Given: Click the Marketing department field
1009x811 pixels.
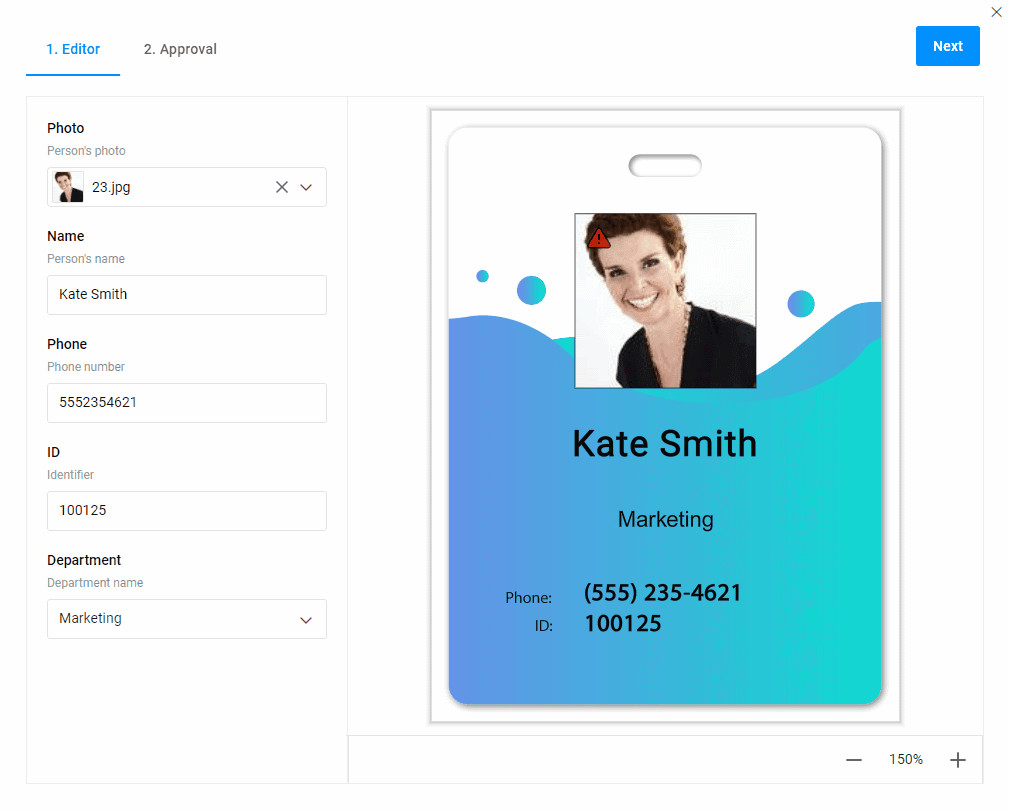Looking at the screenshot, I should click(186, 619).
